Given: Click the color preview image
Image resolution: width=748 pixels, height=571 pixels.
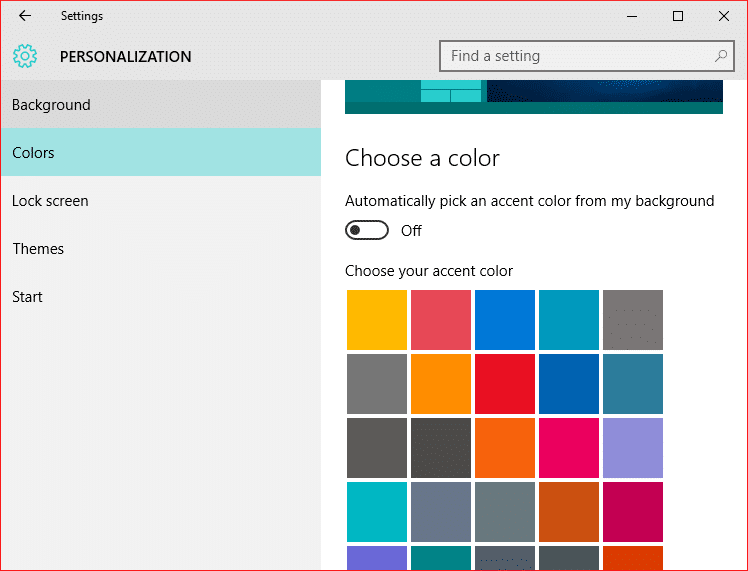Looking at the screenshot, I should (534, 97).
